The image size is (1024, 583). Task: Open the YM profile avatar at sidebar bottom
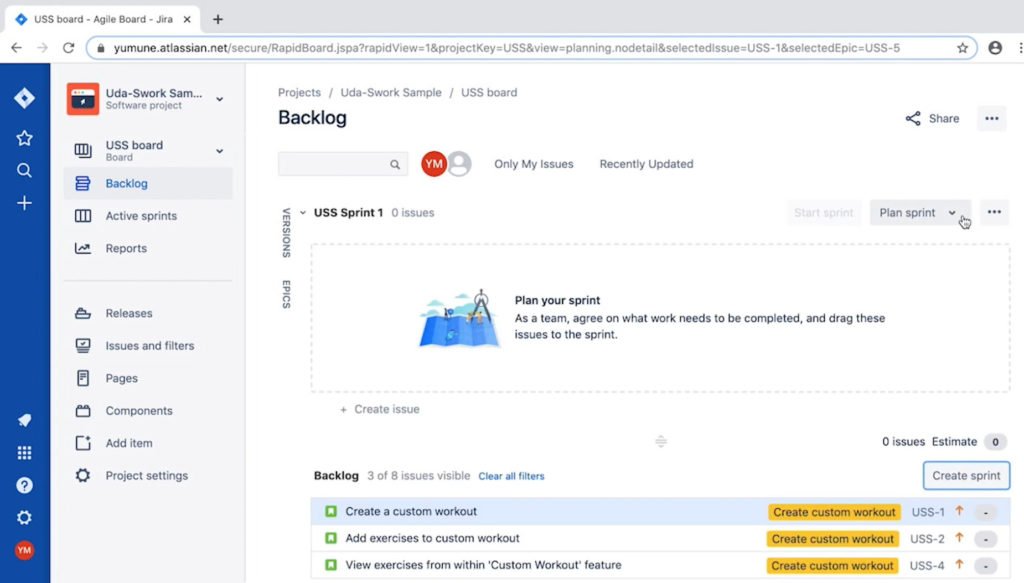tap(24, 550)
